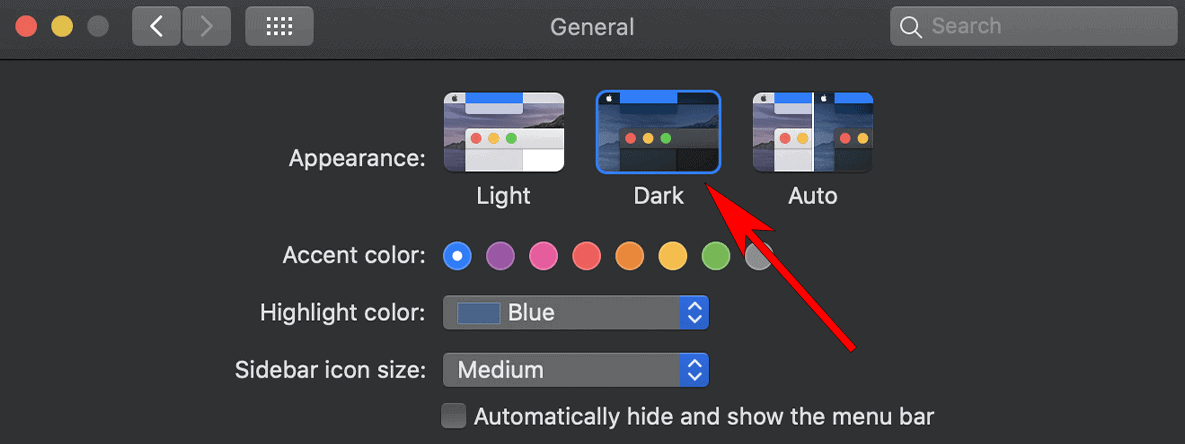Select the yellow accent color
Screen dimensions: 1185x444
pyautogui.click(x=672, y=256)
